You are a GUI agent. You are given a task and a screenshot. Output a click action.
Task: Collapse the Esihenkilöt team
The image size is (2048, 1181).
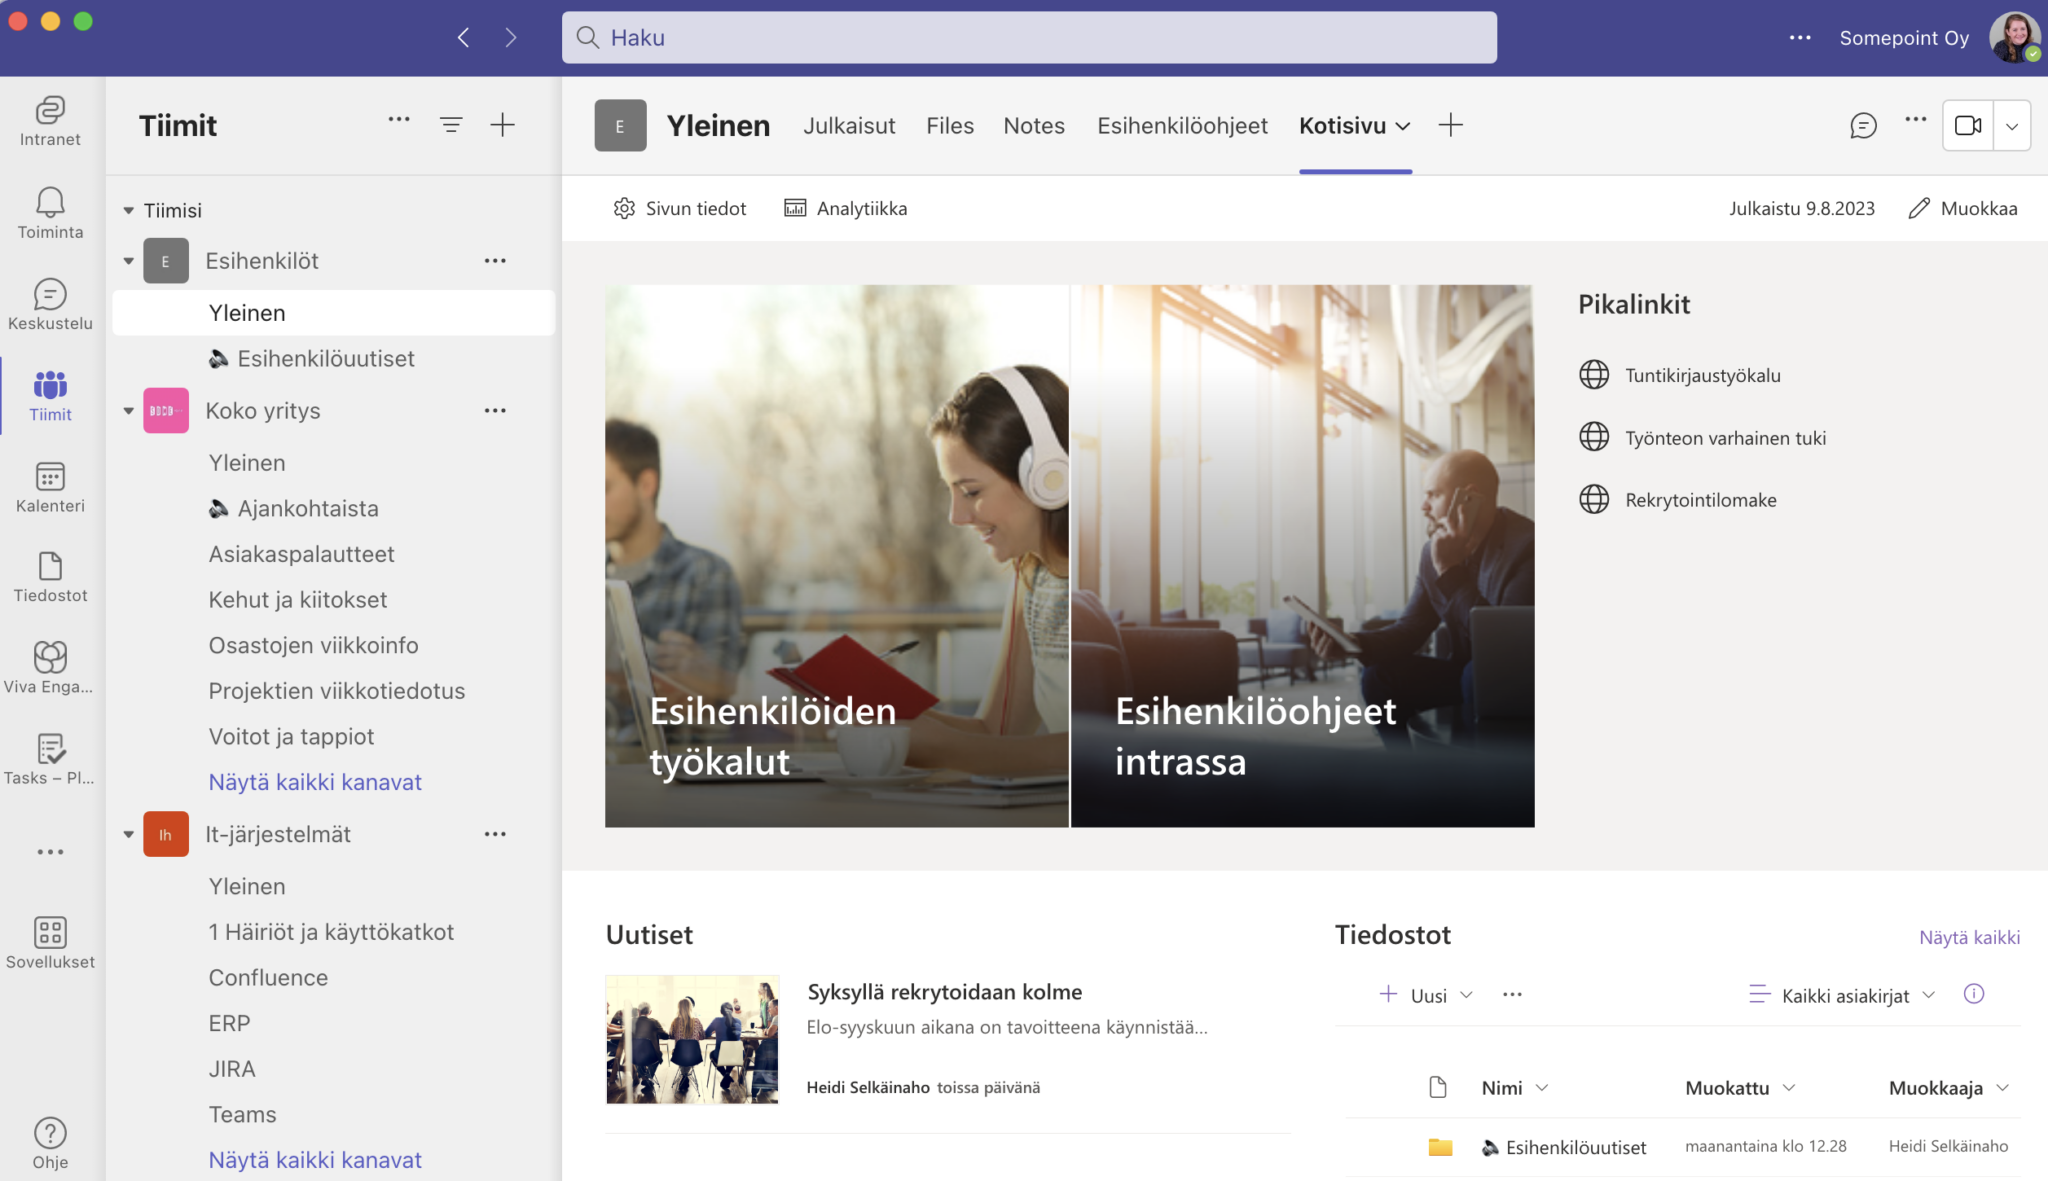point(129,261)
